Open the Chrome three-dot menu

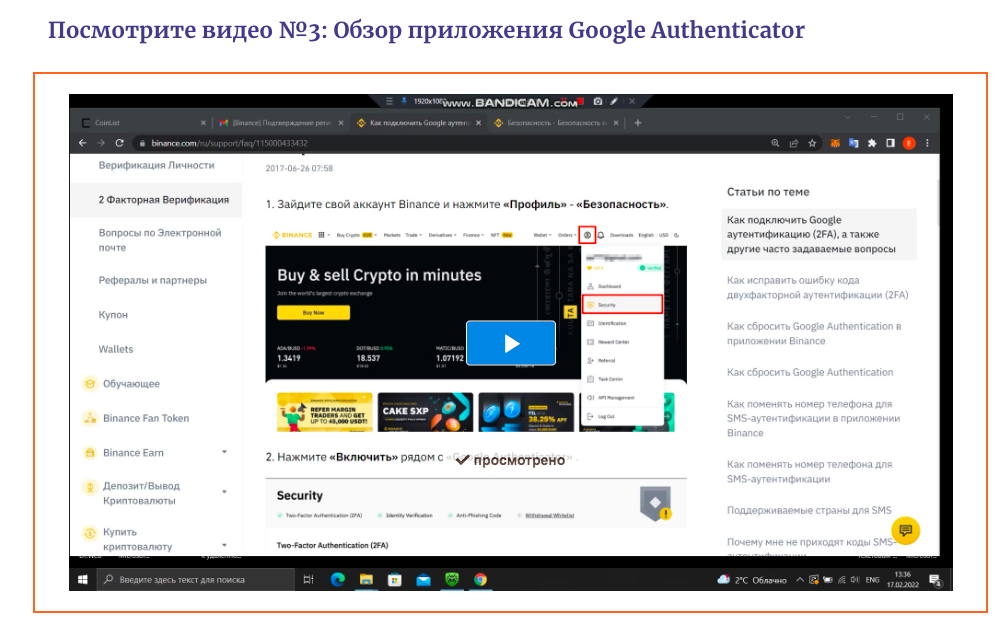tap(928, 143)
